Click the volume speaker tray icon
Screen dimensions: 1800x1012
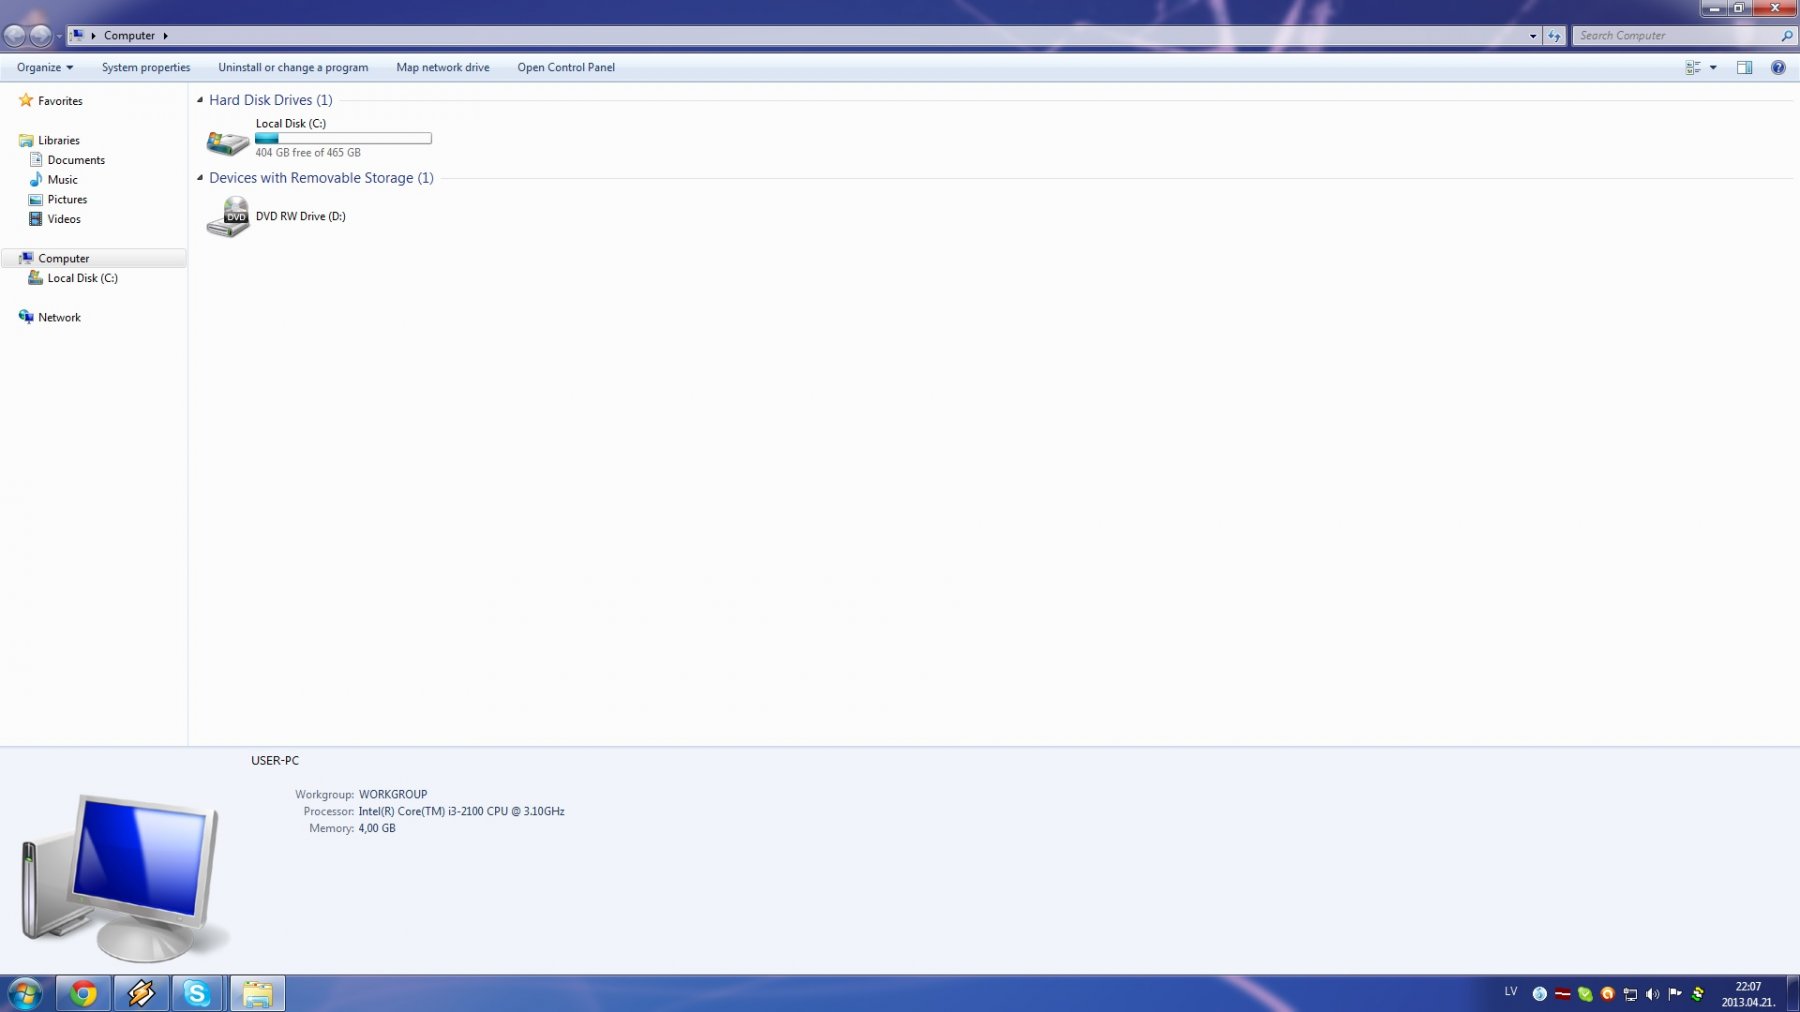[1652, 994]
